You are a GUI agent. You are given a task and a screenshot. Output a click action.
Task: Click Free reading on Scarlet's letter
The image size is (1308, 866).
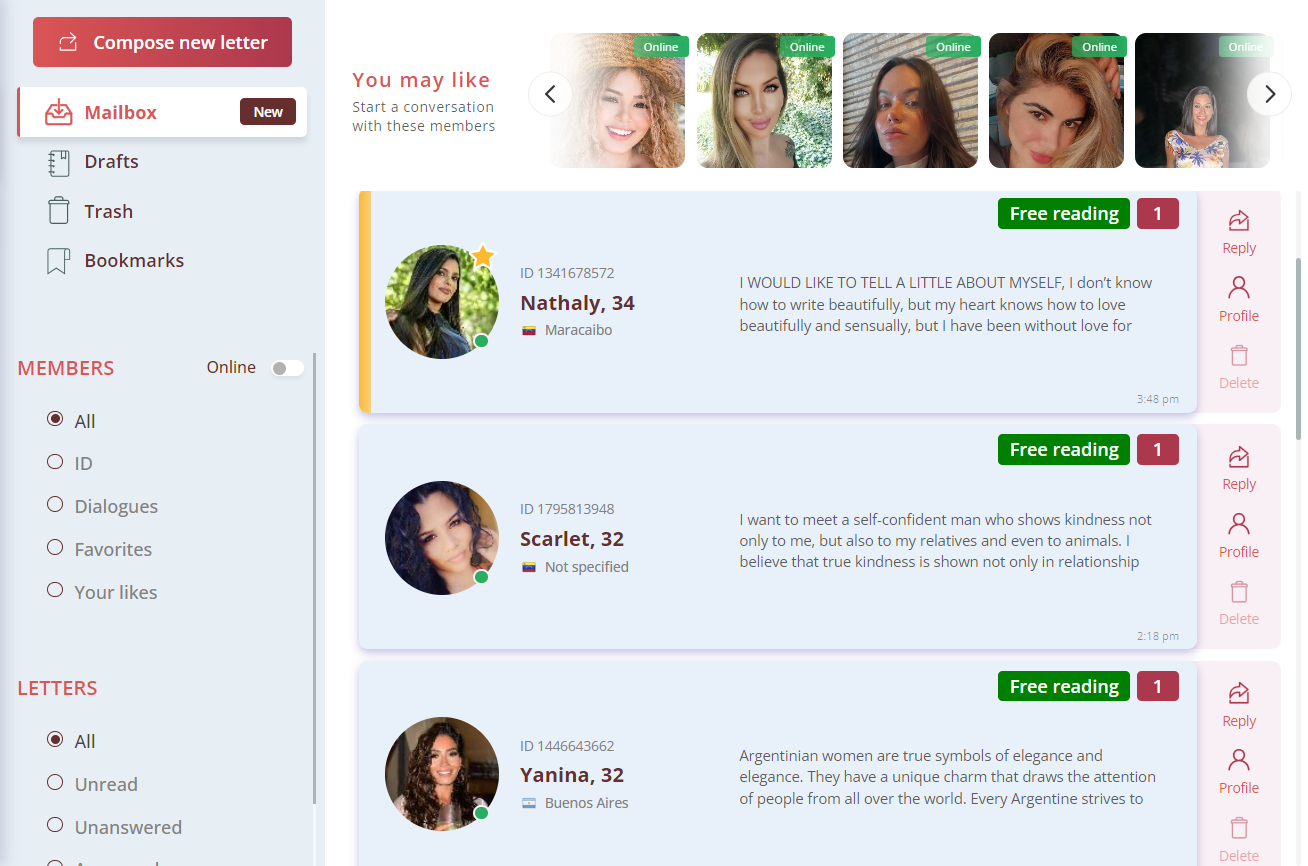tap(1063, 450)
